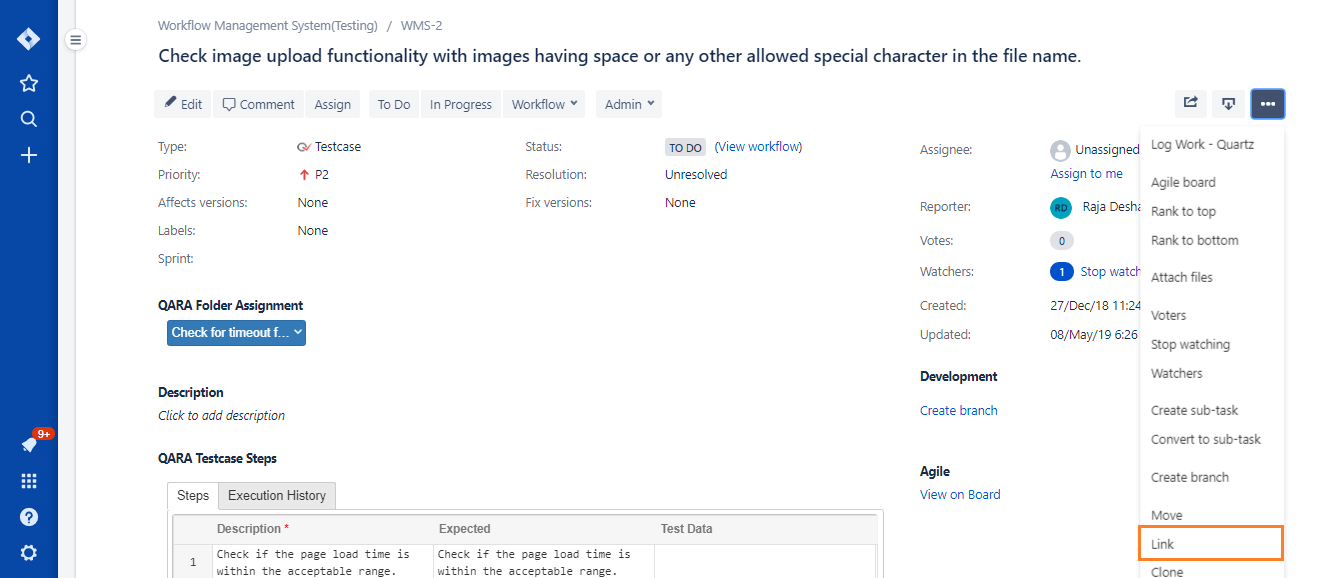Choose Stop watching in the actions menu
The height and width of the screenshot is (578, 1338).
pyautogui.click(x=1212, y=345)
